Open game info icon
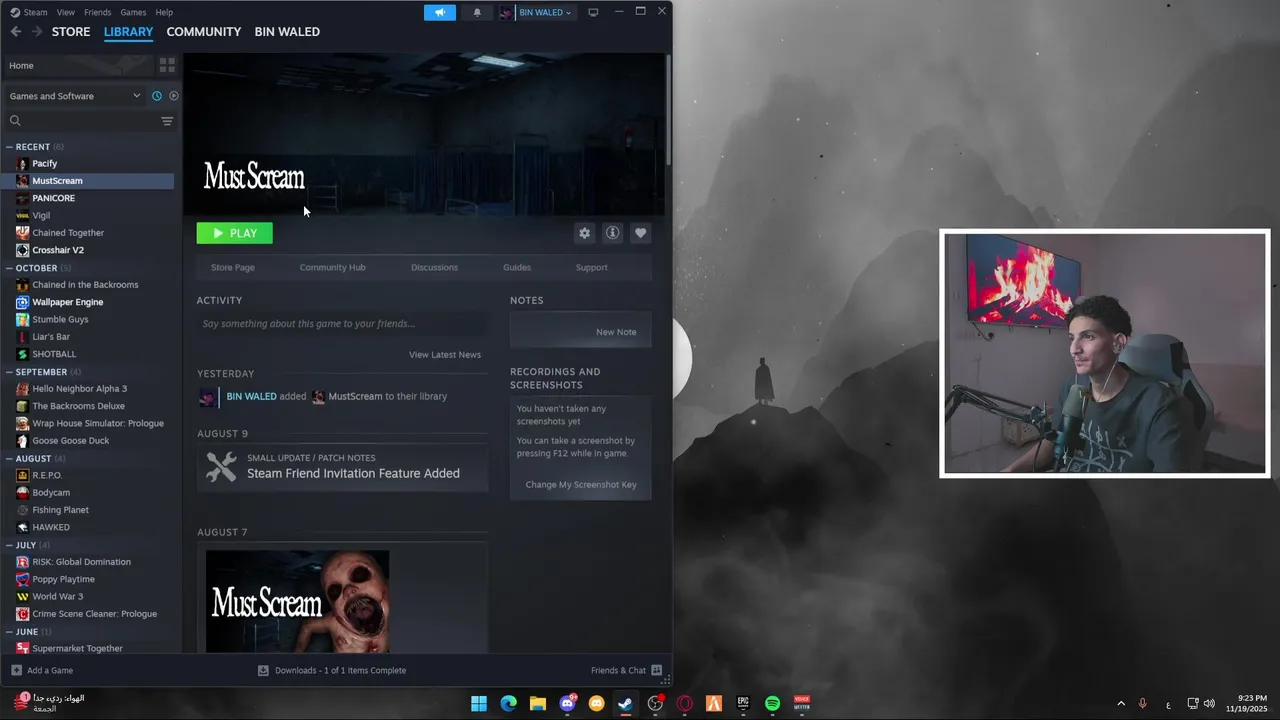 pos(613,233)
